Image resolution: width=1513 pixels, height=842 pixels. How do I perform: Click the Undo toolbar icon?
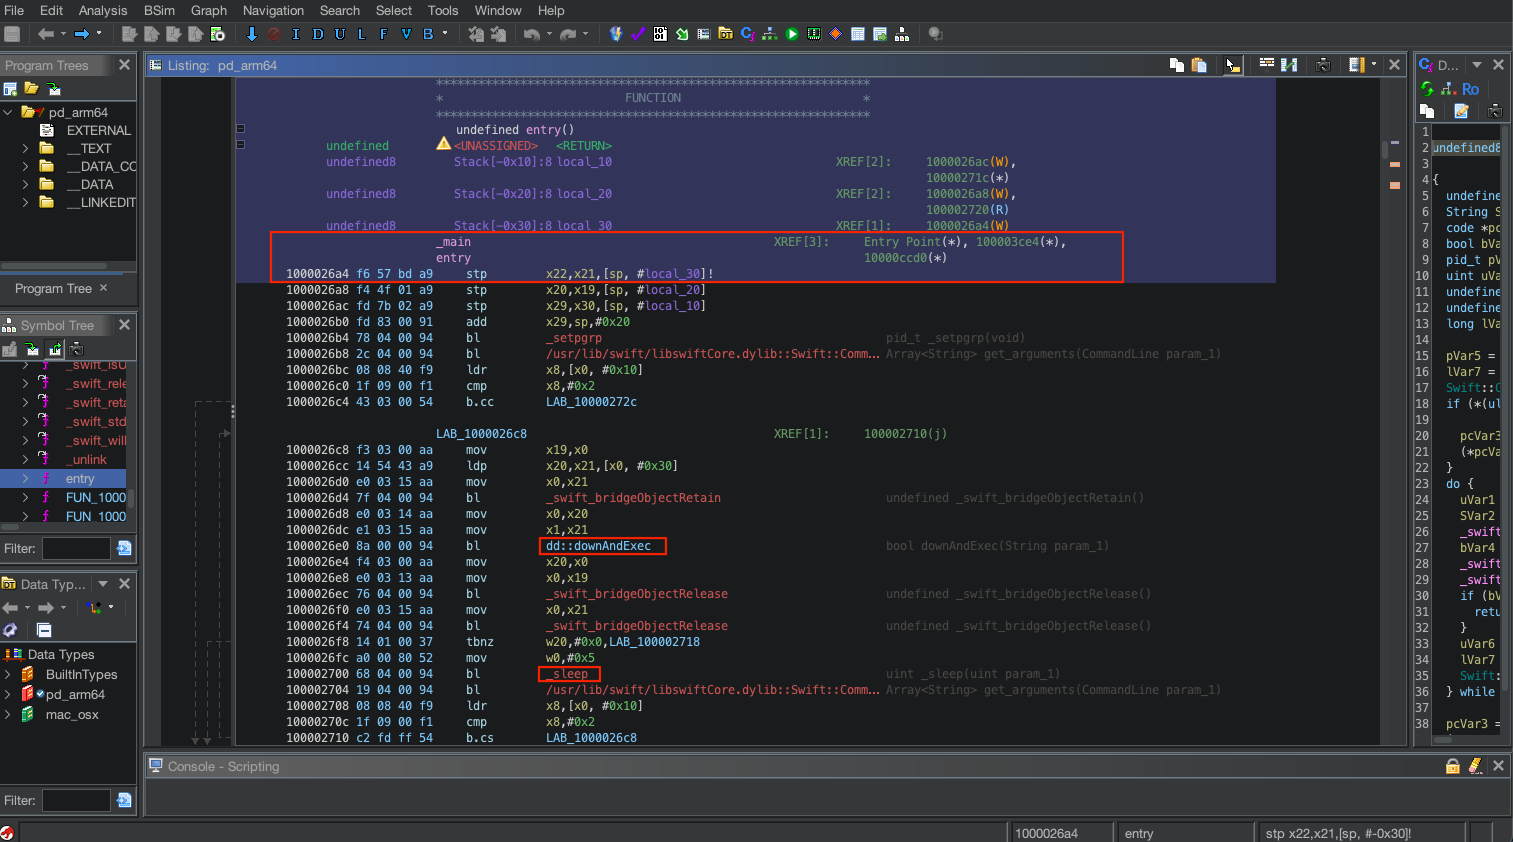click(532, 34)
